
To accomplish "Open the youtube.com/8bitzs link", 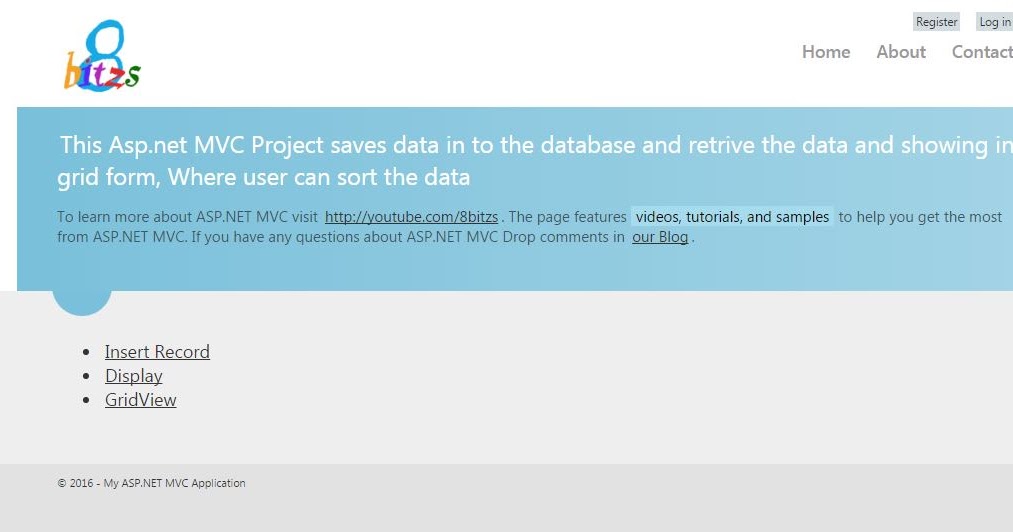I will tap(411, 217).
